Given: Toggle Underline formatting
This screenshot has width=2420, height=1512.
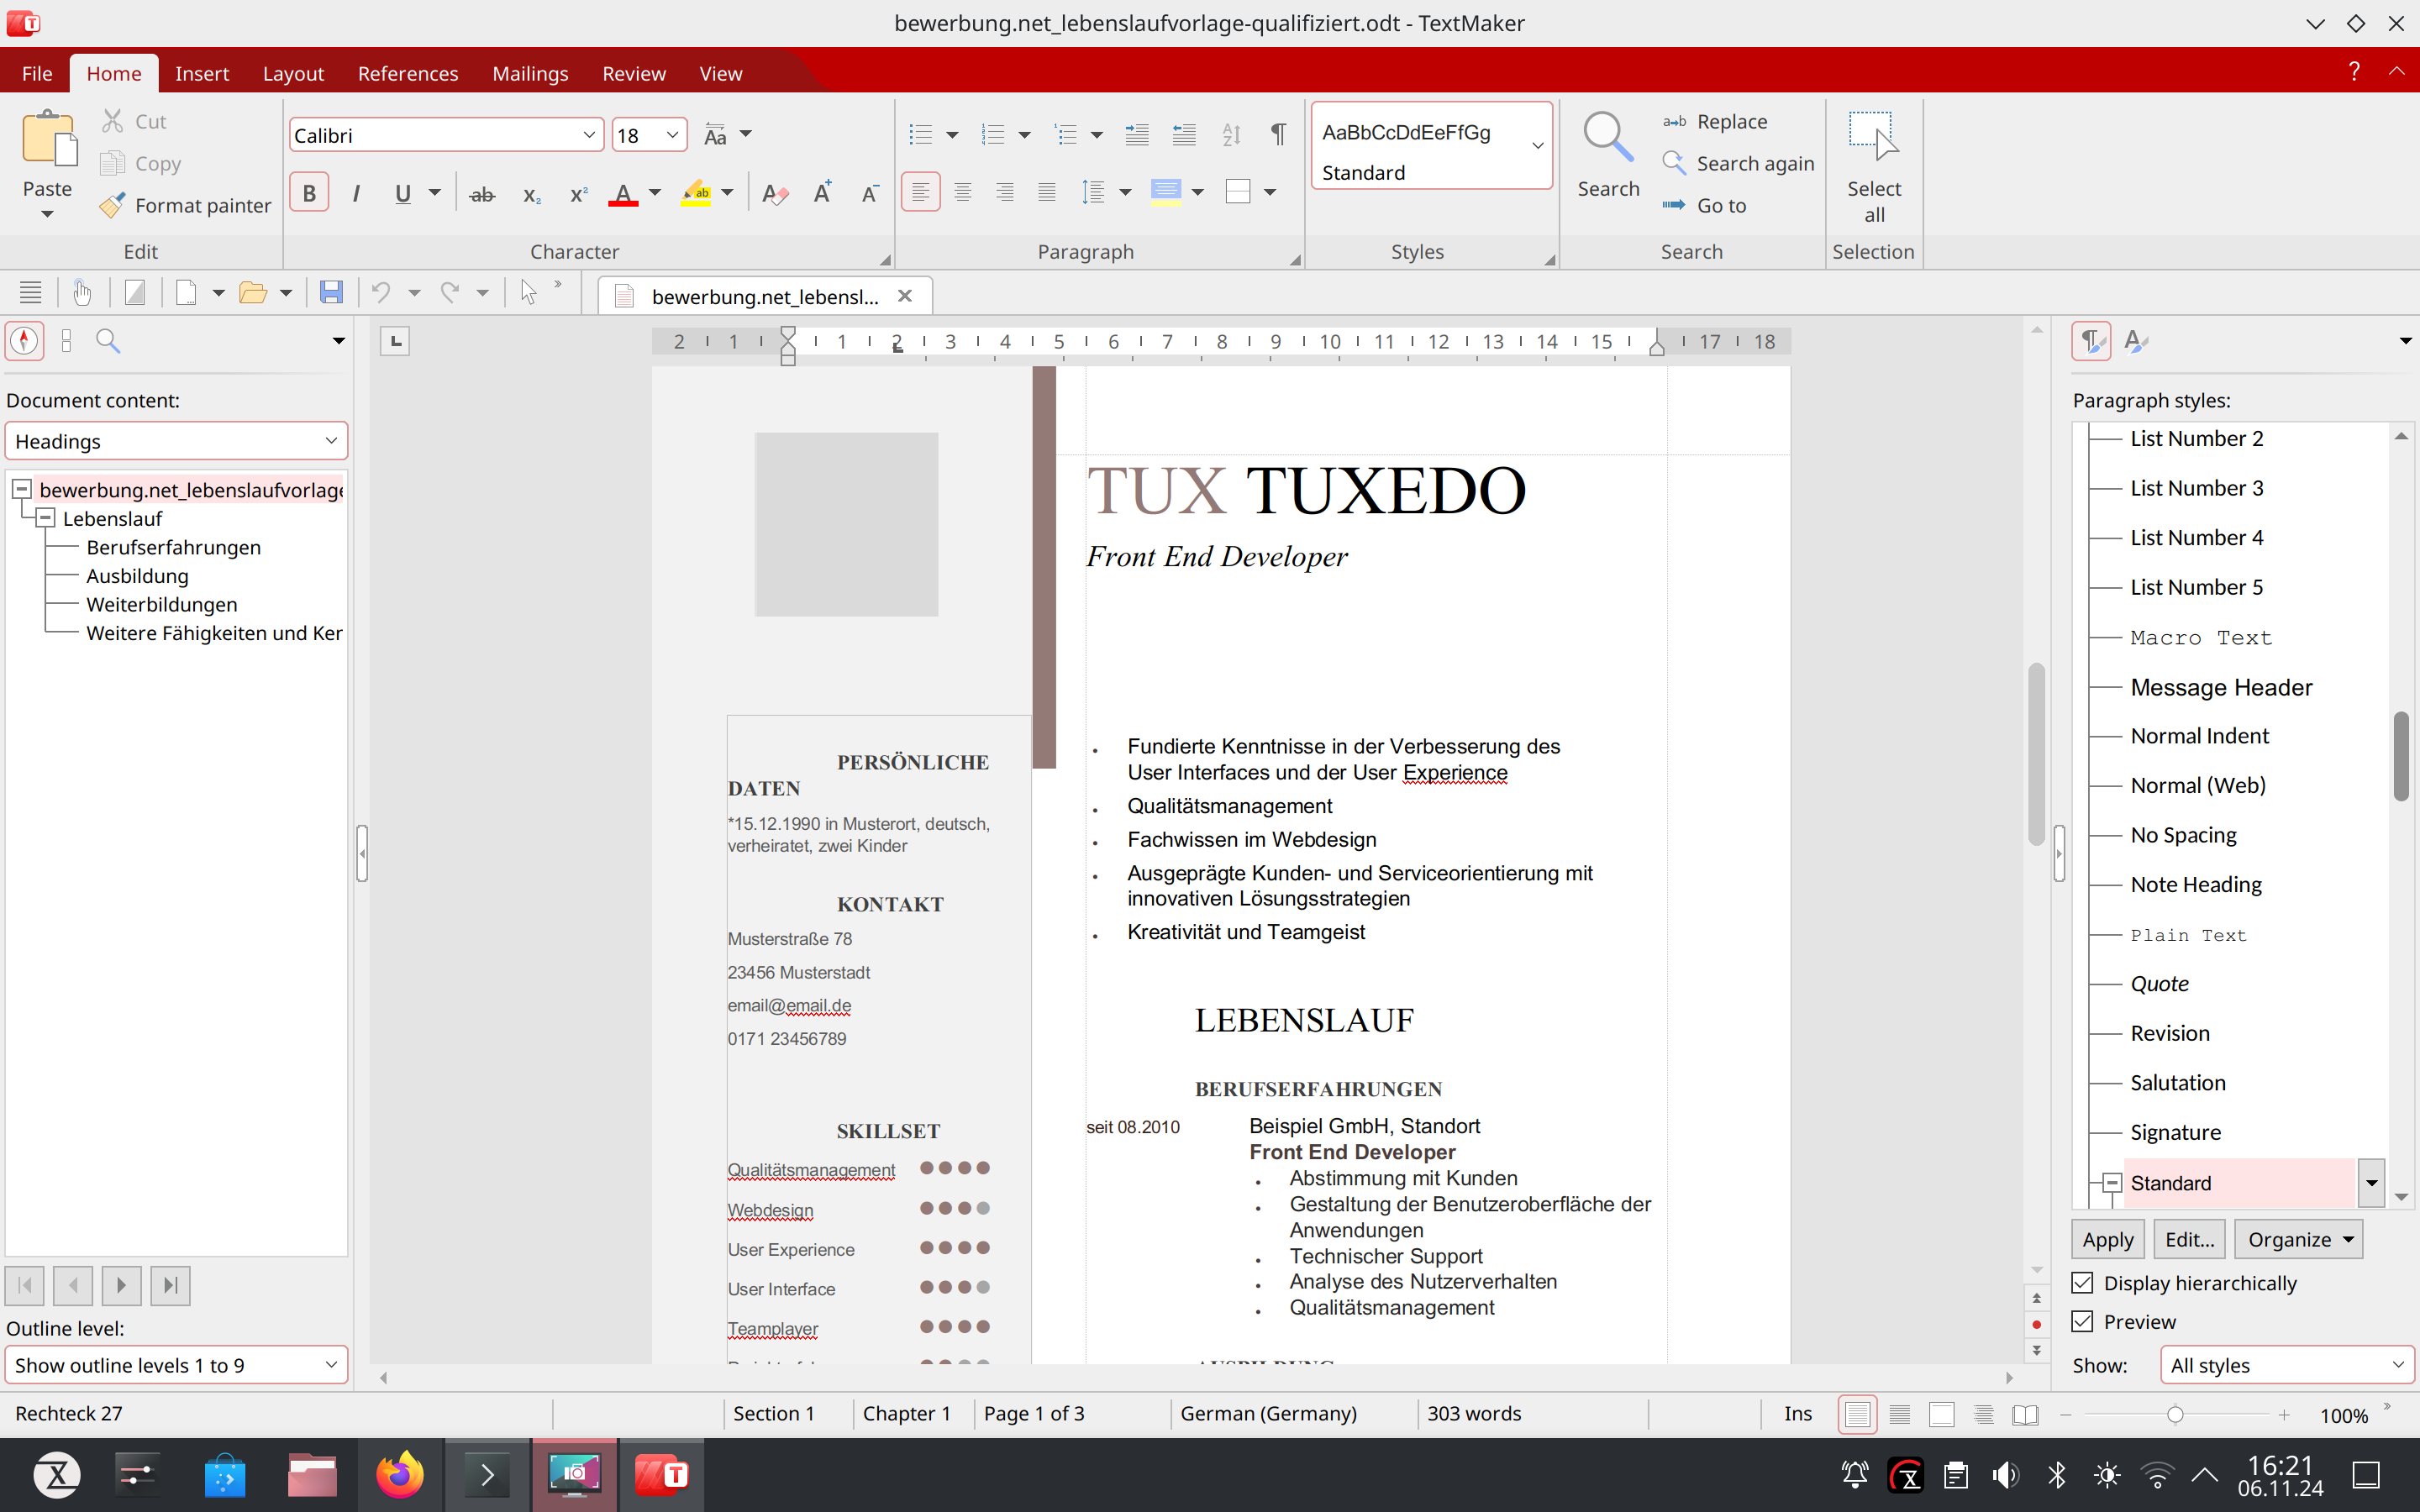Looking at the screenshot, I should [x=403, y=193].
